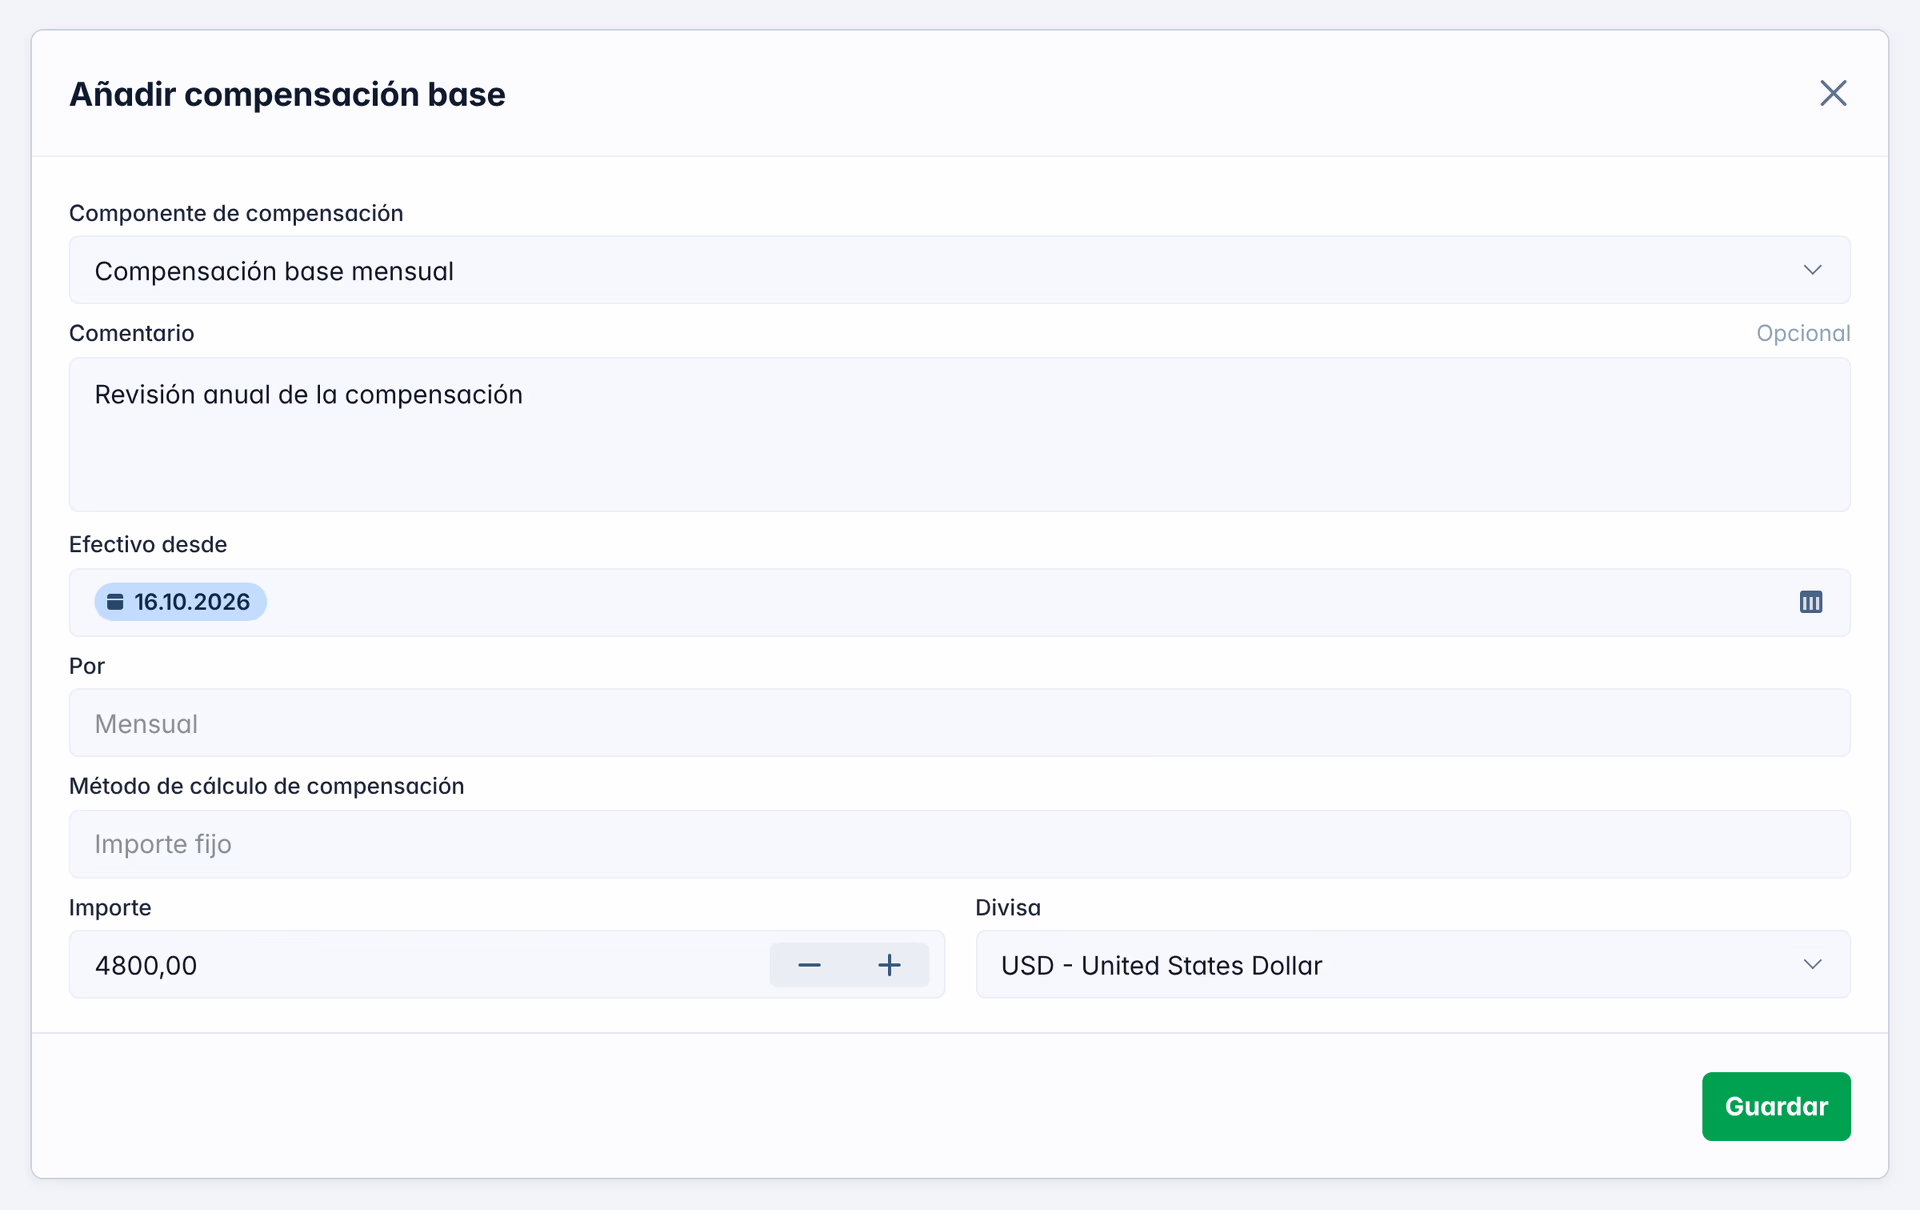This screenshot has width=1920, height=1210.
Task: Click the disabled Mensual field
Action: pos(959,723)
